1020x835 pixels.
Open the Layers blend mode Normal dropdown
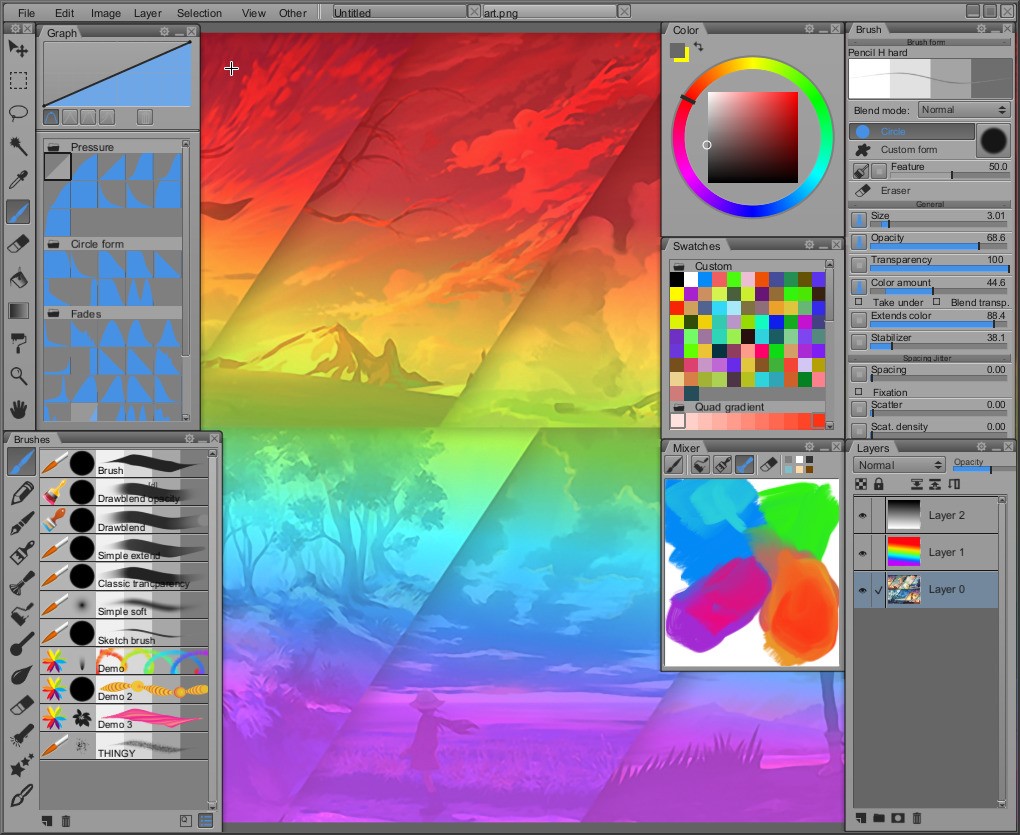(899, 465)
